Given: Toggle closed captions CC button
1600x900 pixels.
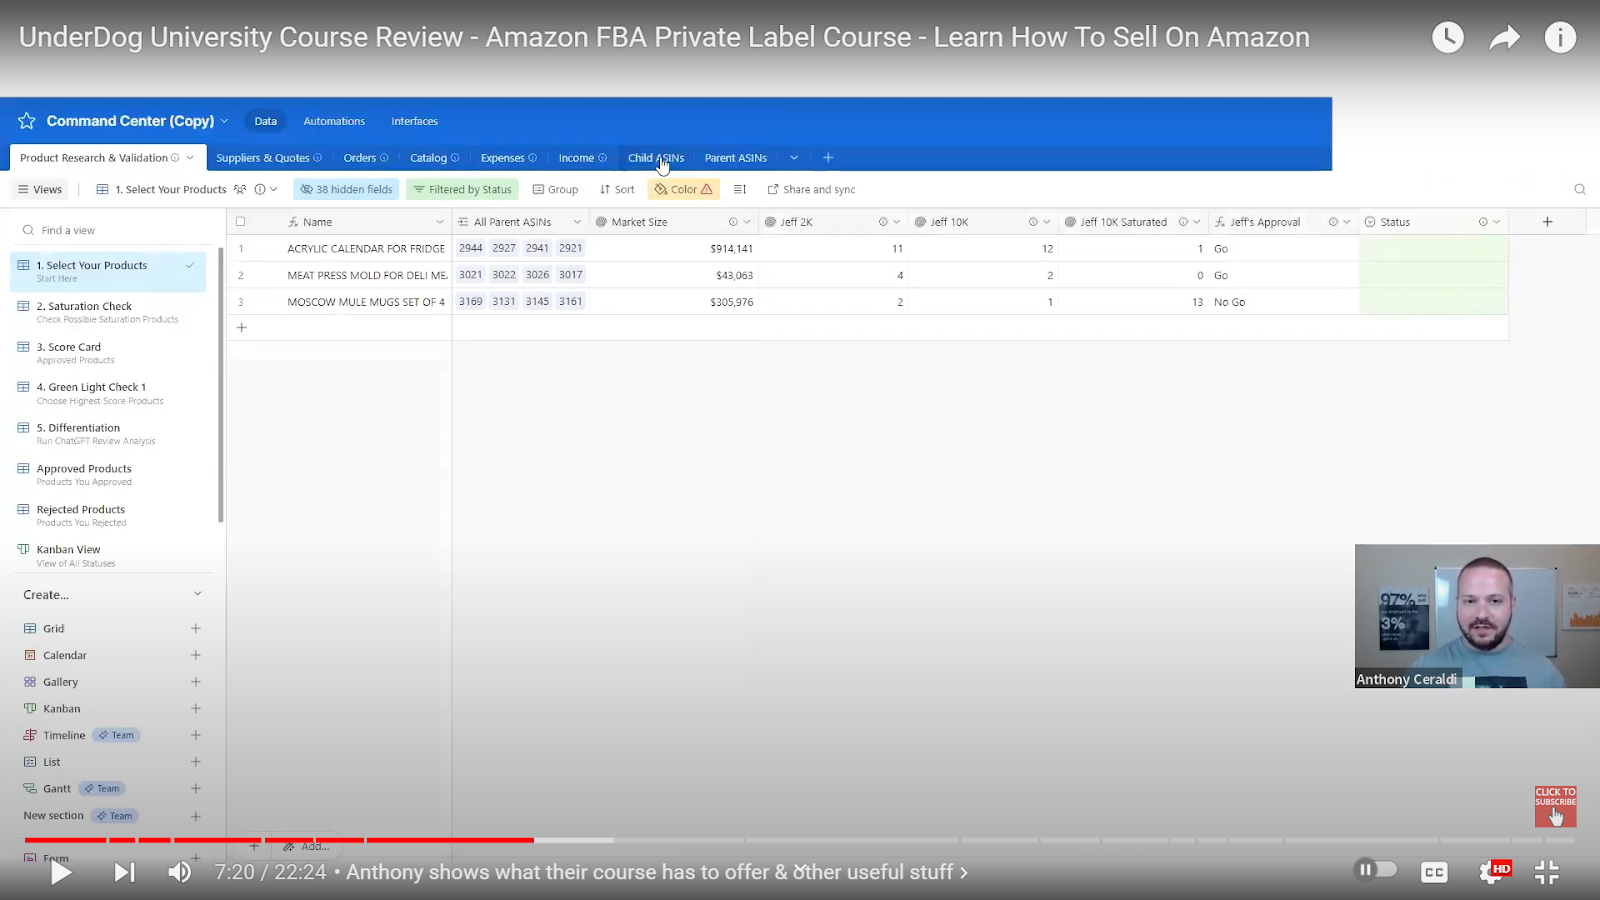Looking at the screenshot, I should [x=1434, y=872].
